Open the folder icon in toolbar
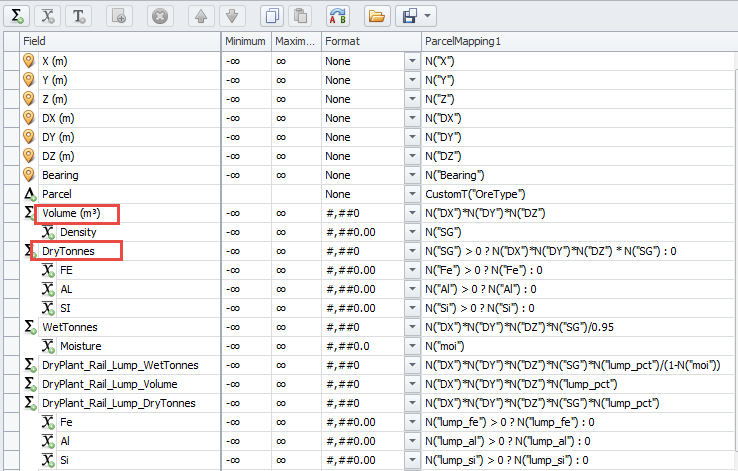This screenshot has width=738, height=471. (x=376, y=16)
